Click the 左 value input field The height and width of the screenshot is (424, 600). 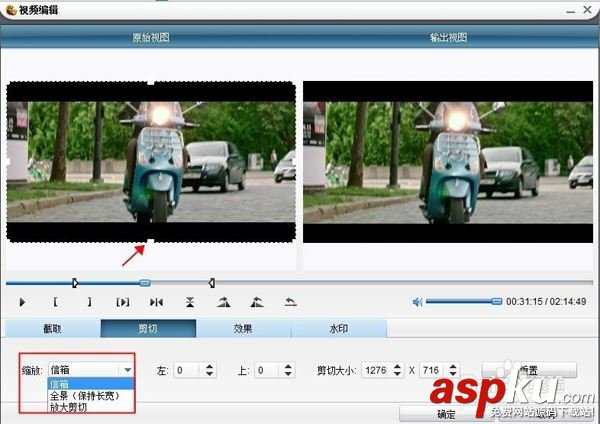(x=188, y=370)
